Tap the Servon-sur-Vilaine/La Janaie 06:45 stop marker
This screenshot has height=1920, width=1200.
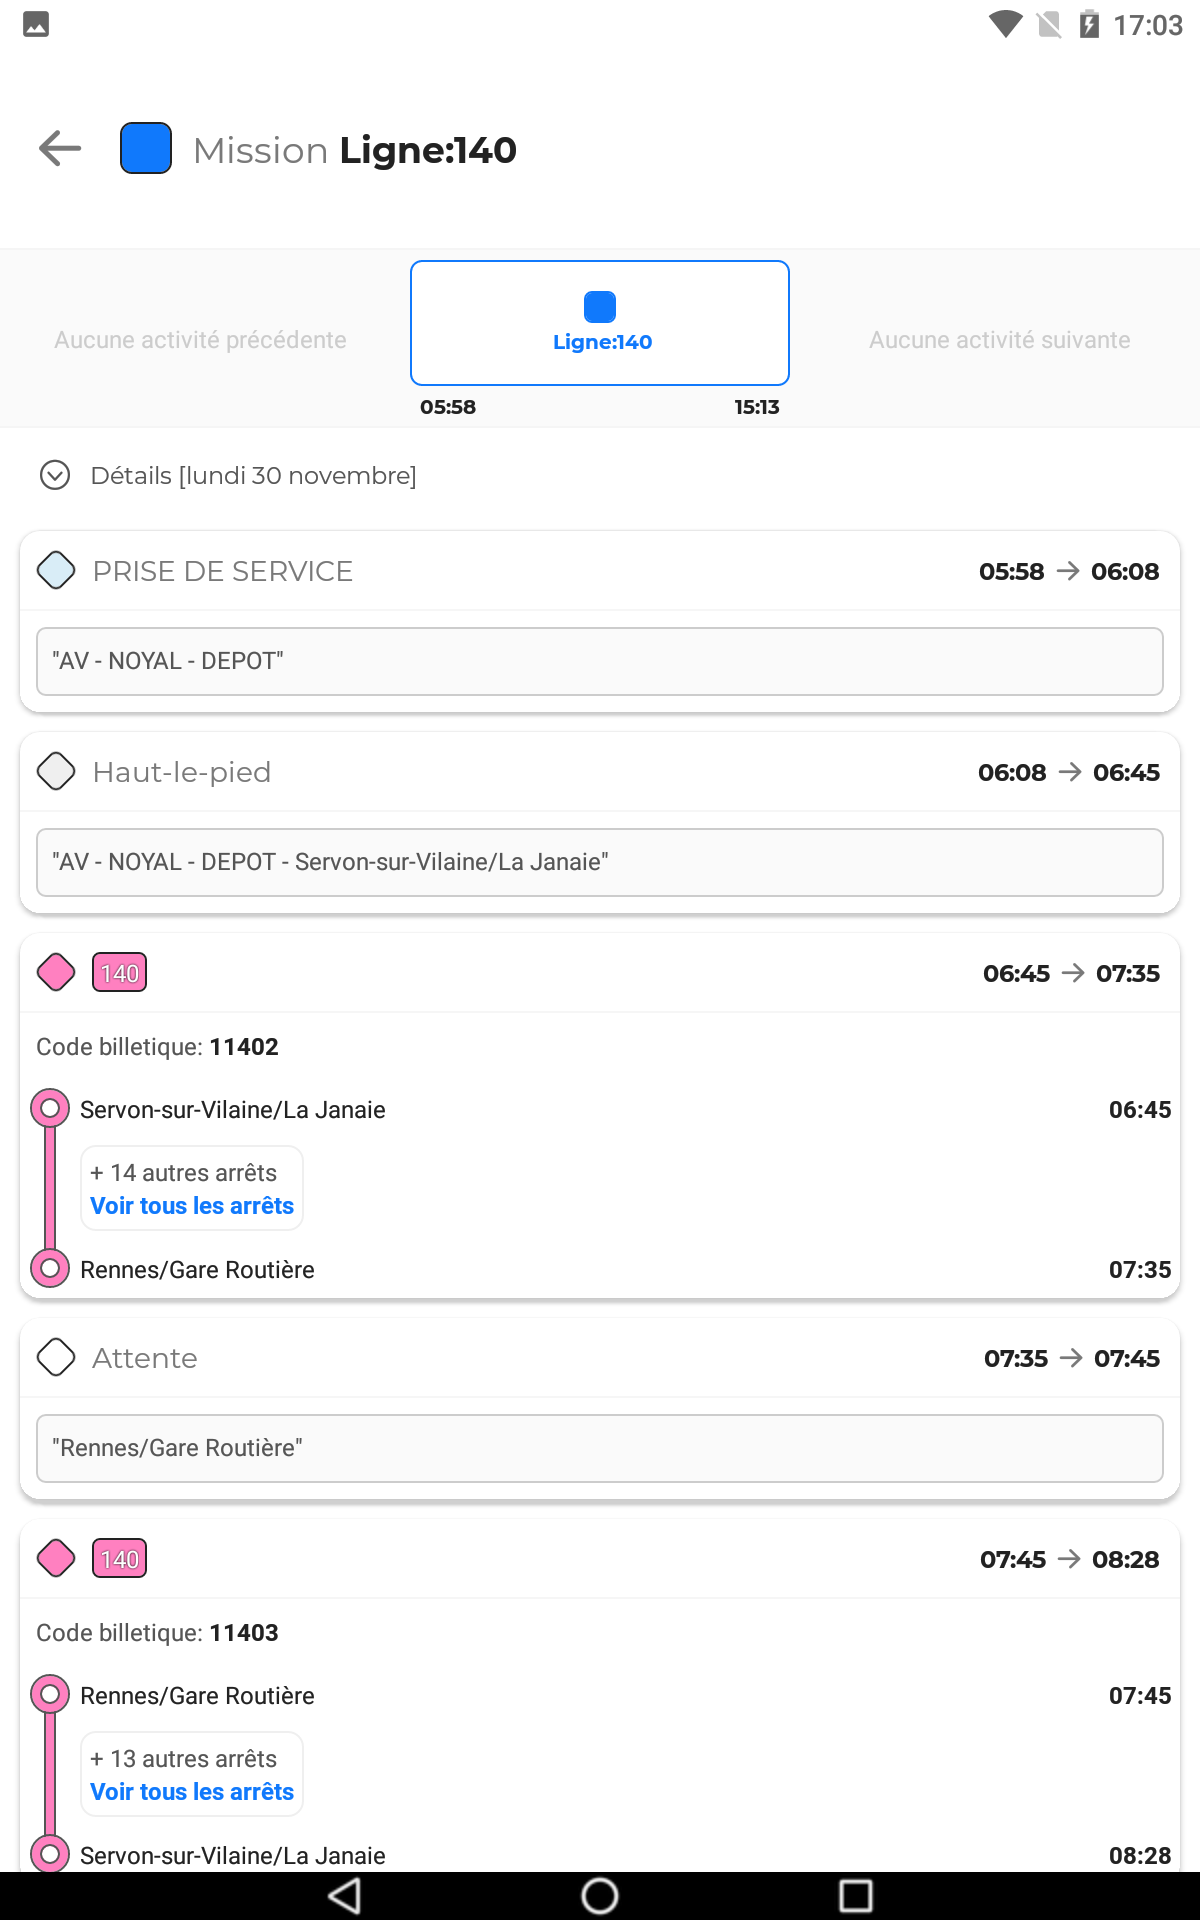point(50,1109)
